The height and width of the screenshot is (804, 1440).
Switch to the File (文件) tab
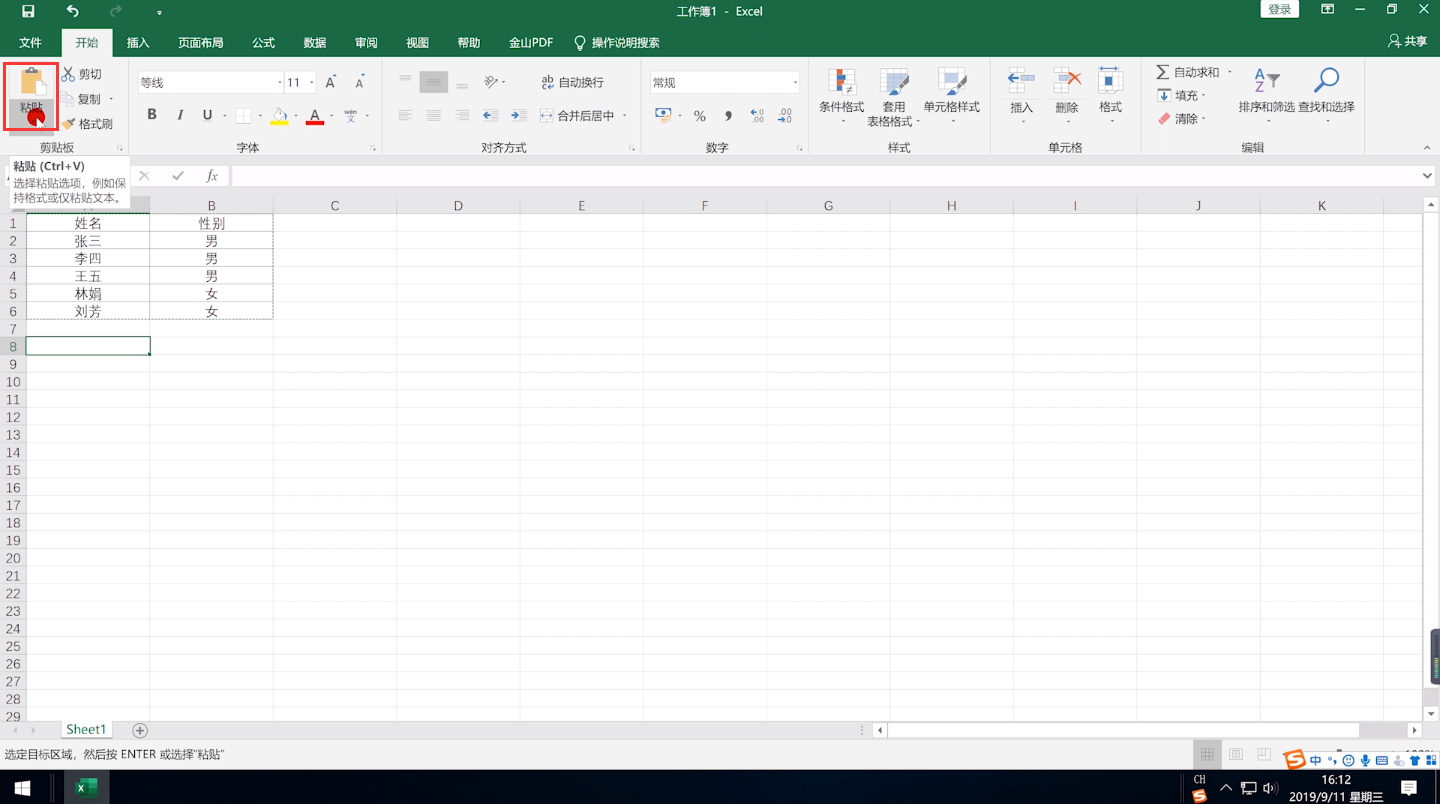coord(31,43)
